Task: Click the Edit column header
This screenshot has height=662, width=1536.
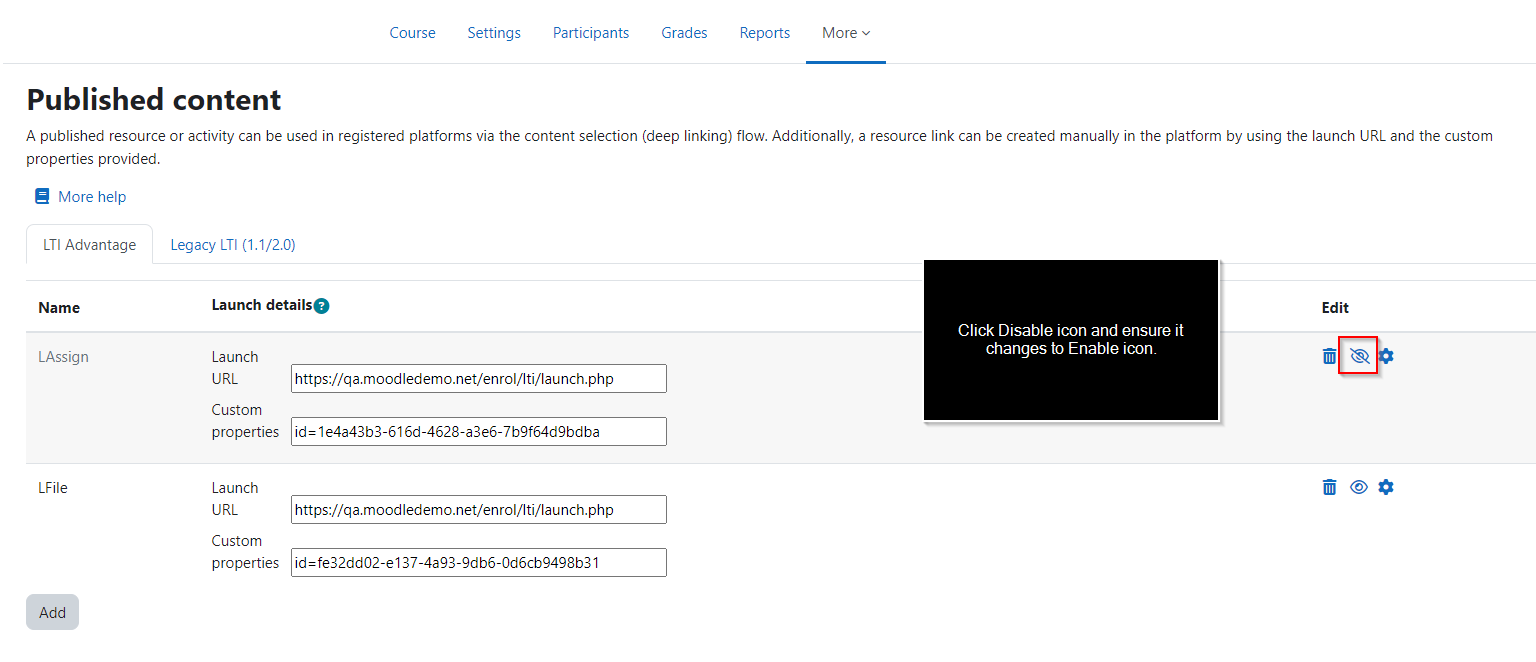Action: pyautogui.click(x=1335, y=307)
